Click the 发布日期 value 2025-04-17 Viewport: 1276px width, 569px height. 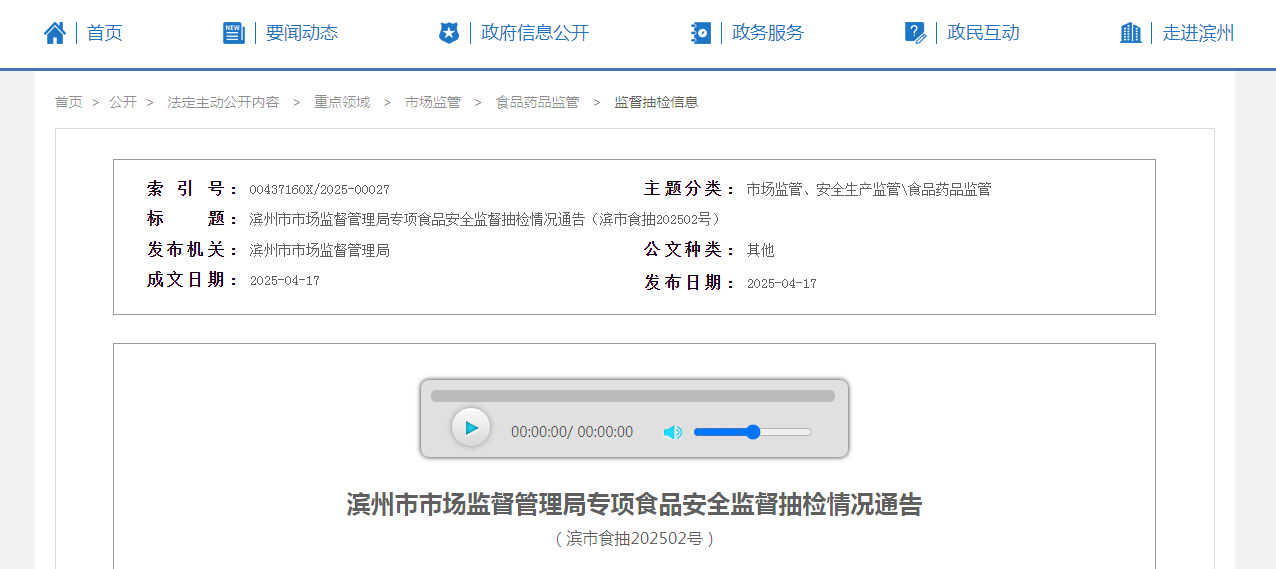782,284
